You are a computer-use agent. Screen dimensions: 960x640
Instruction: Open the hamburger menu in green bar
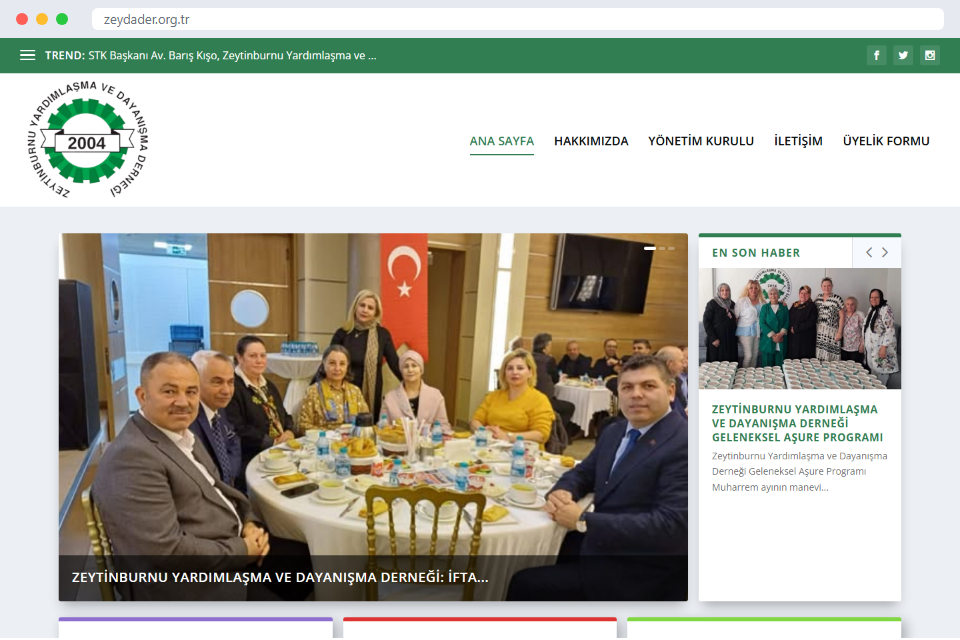coord(27,55)
